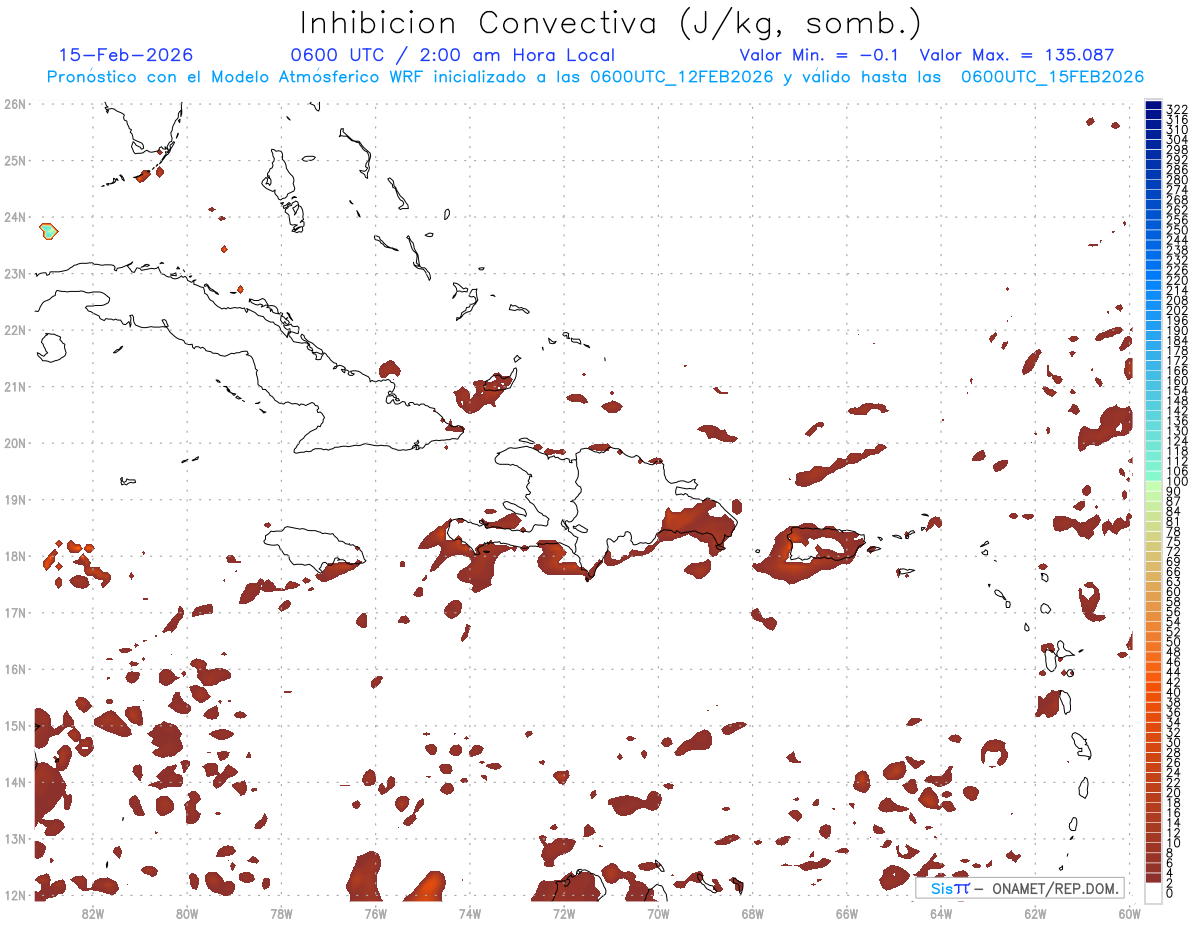Click the time '0600 UTC / 2:00 am Hora Local'

(453, 55)
